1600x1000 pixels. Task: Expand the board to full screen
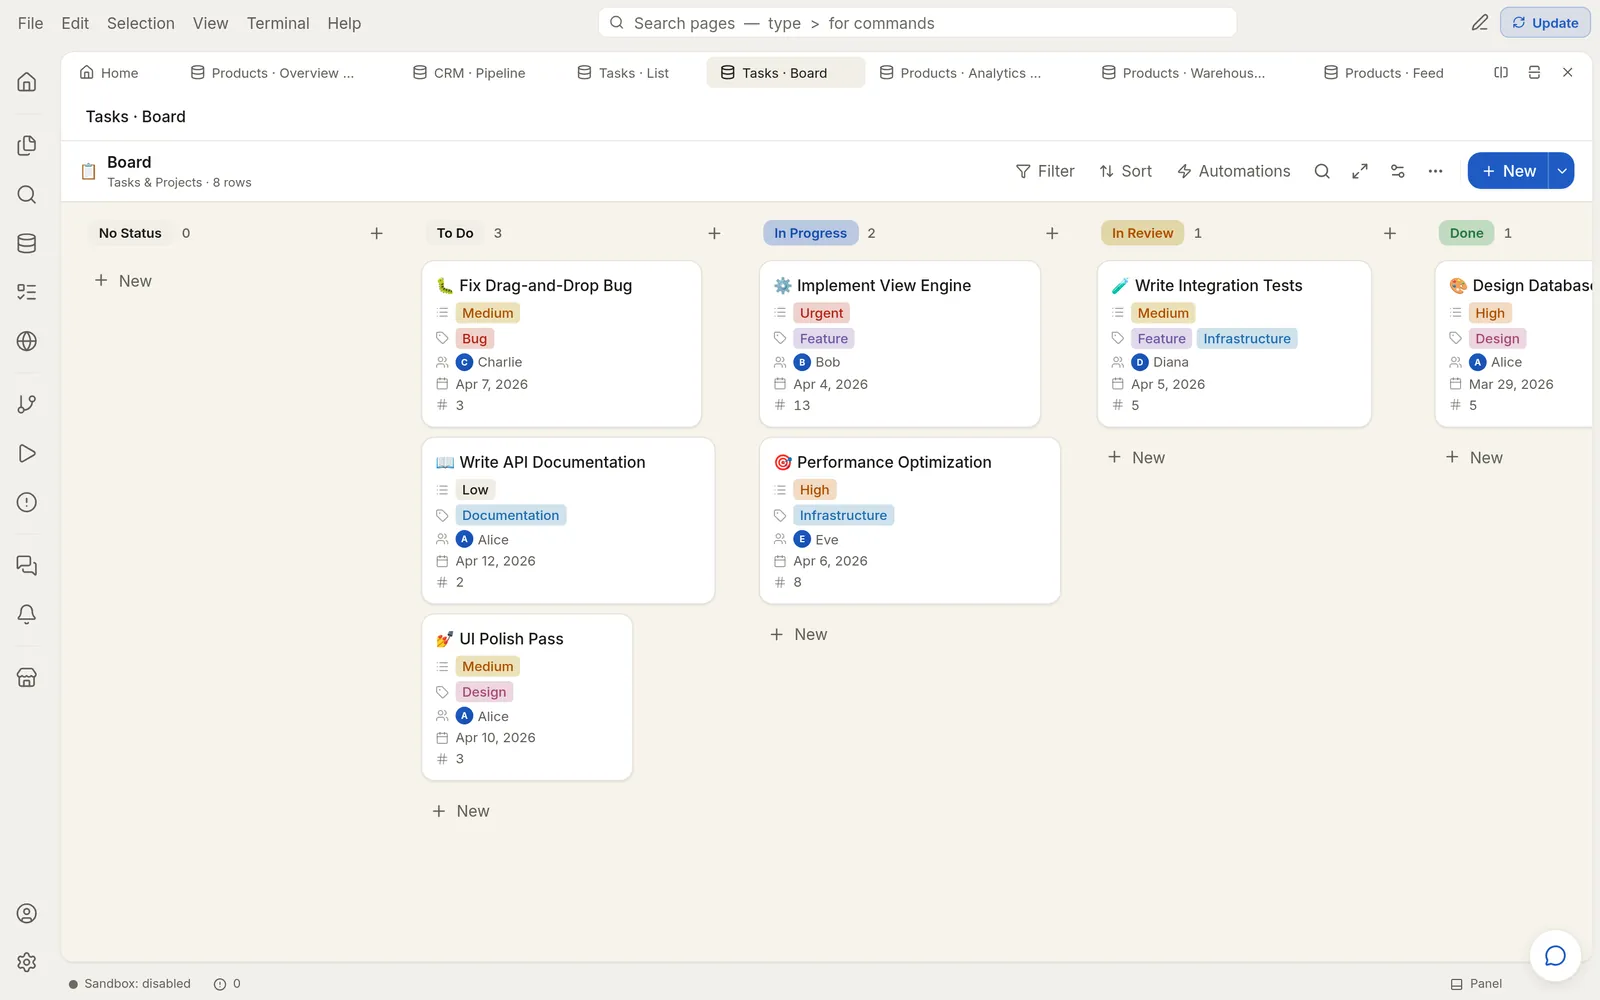click(x=1360, y=171)
